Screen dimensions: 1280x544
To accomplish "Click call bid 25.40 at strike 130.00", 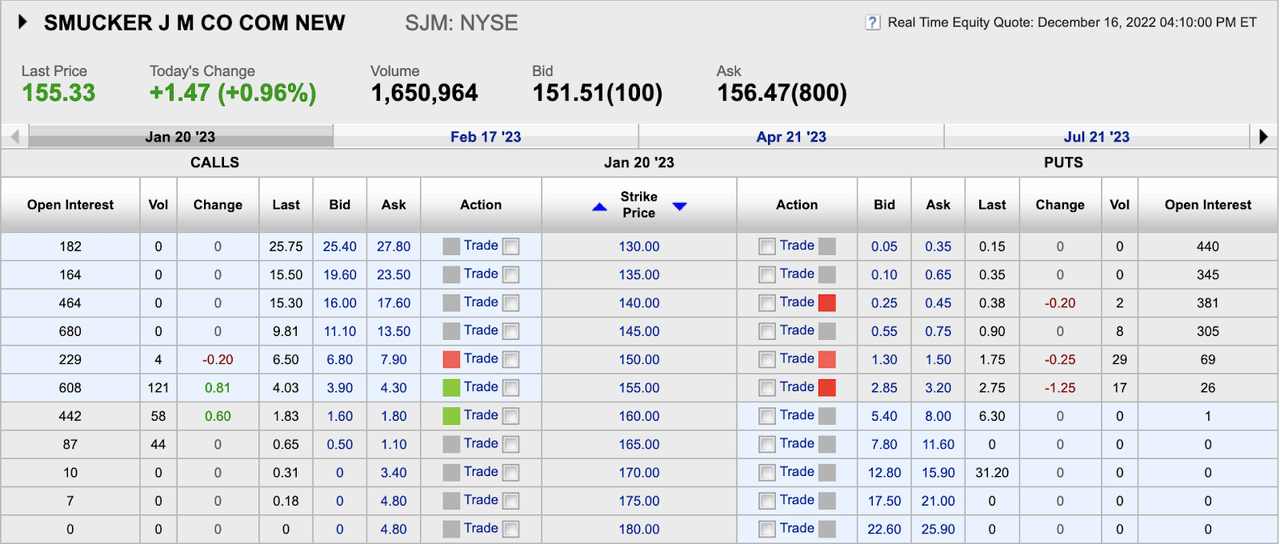I will (x=340, y=246).
